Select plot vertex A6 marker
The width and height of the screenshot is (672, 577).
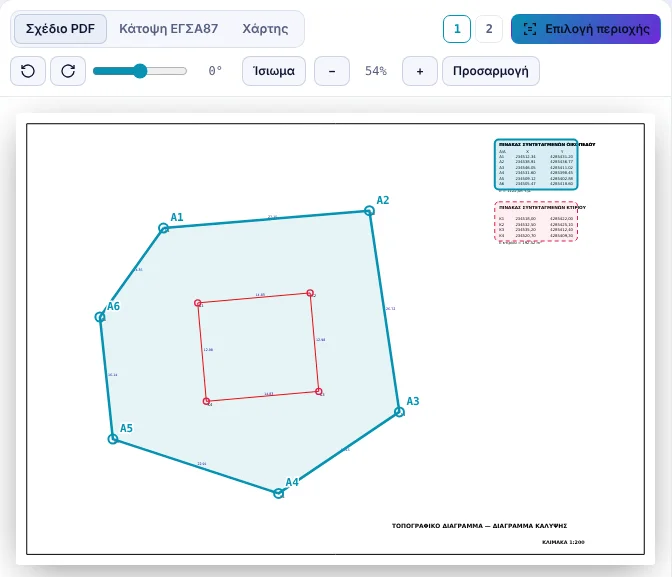[100, 317]
